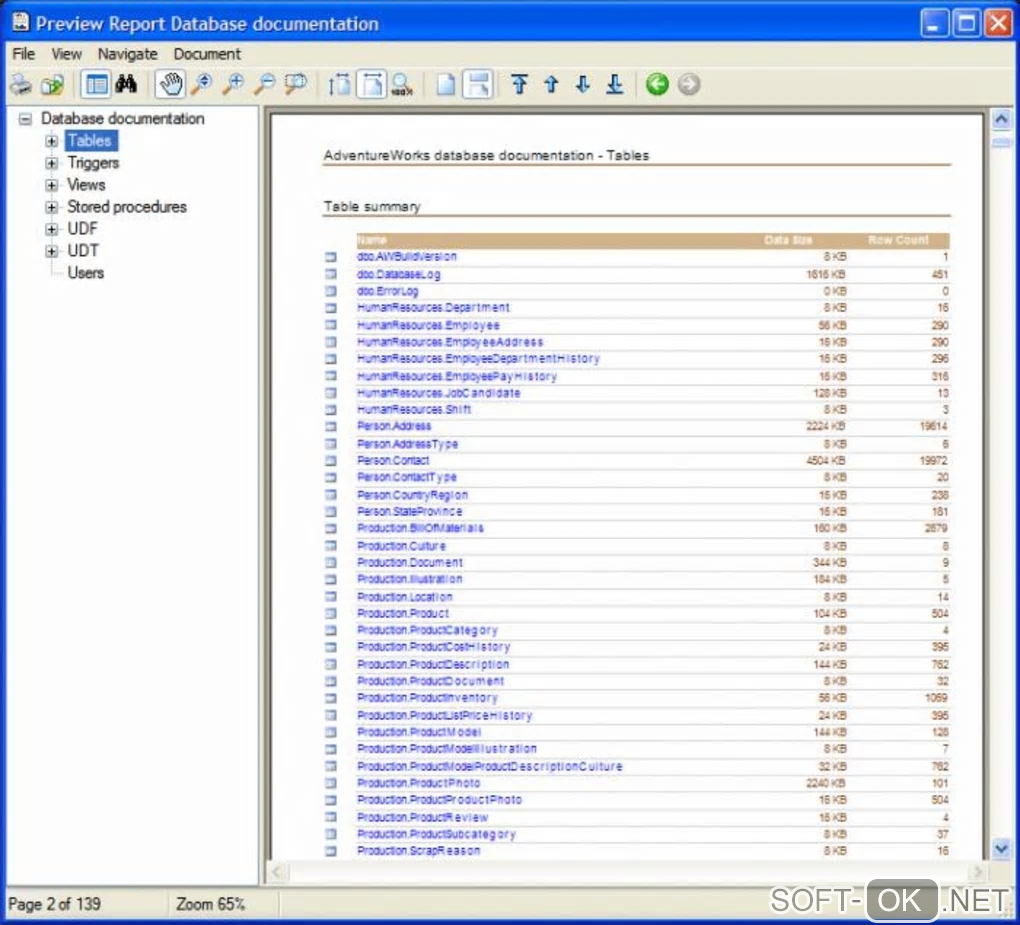Expand the UDT tree node
Screen dimensions: 1020x925
point(51,251)
